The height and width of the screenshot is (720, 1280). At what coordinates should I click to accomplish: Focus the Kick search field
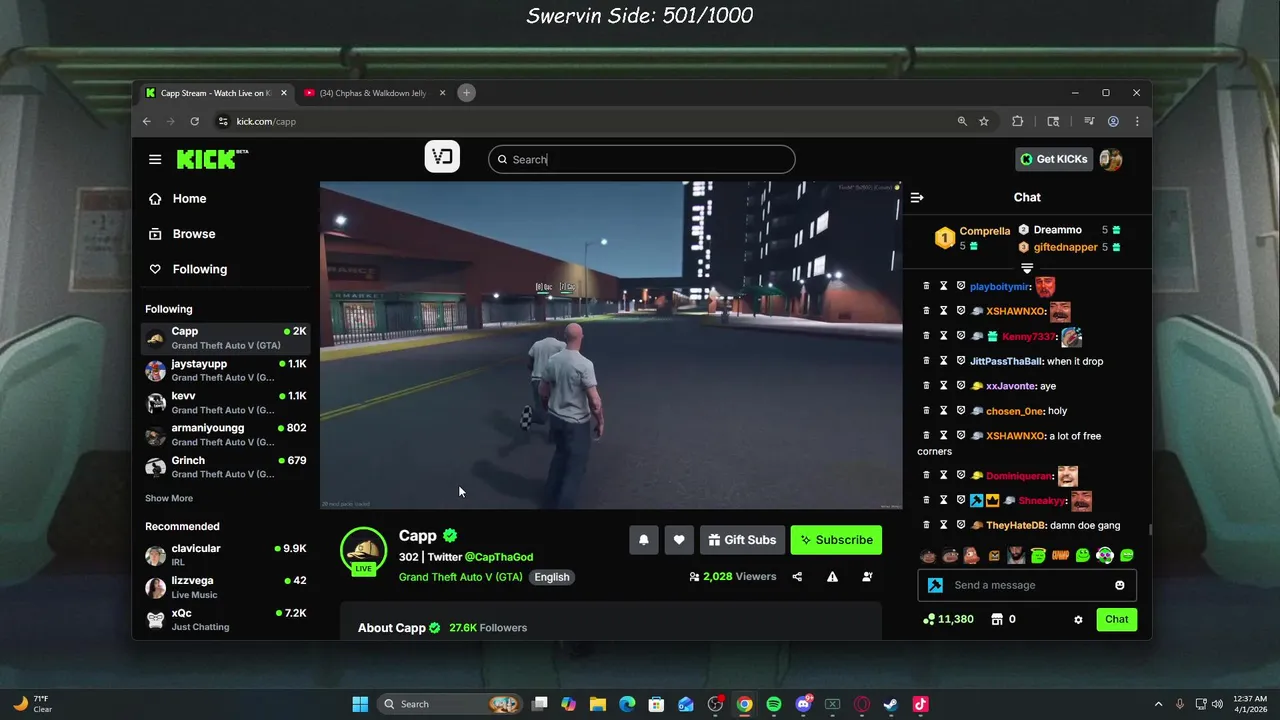pos(642,159)
